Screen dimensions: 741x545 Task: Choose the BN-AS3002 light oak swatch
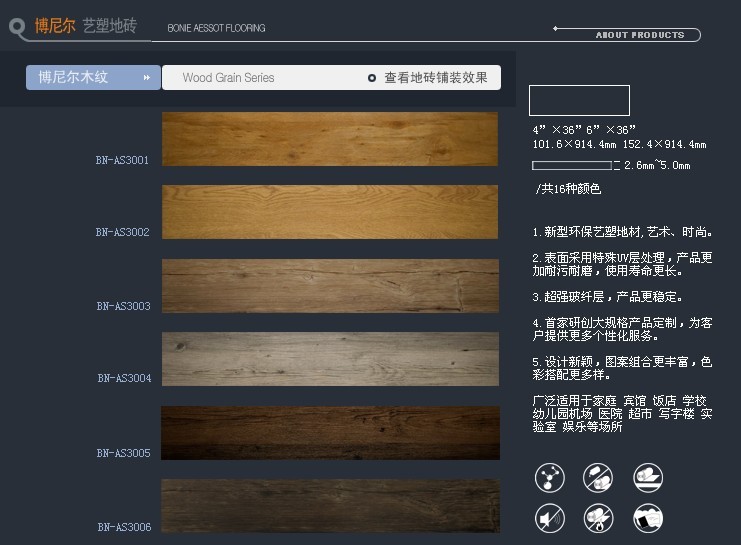click(x=330, y=212)
